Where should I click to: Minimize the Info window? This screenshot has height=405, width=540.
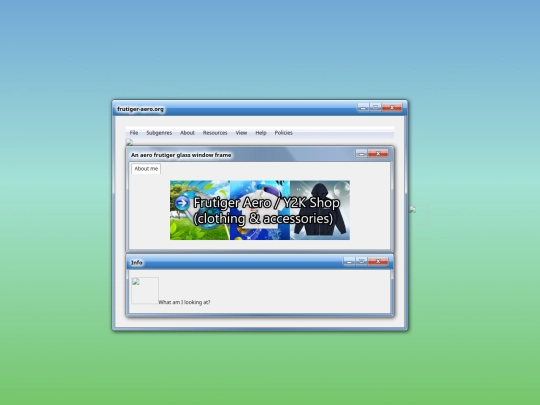349,261
